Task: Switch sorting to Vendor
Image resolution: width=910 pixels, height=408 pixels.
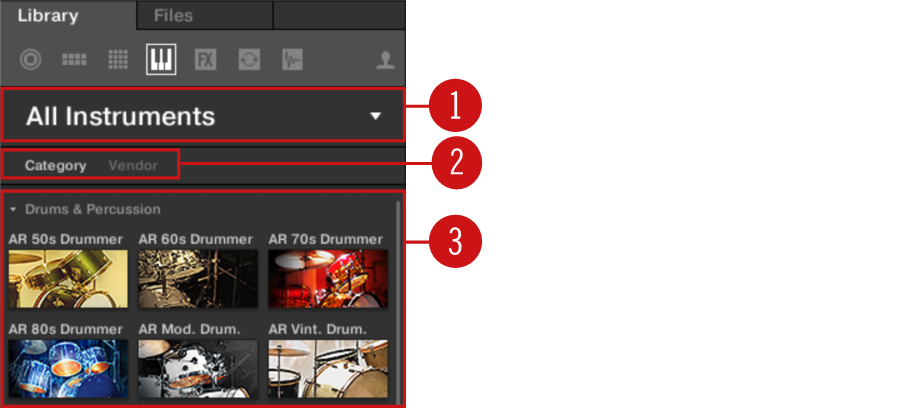Action: pyautogui.click(x=133, y=165)
